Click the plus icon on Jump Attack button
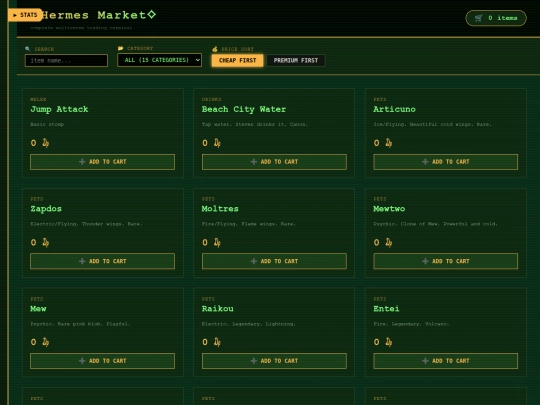 82,162
